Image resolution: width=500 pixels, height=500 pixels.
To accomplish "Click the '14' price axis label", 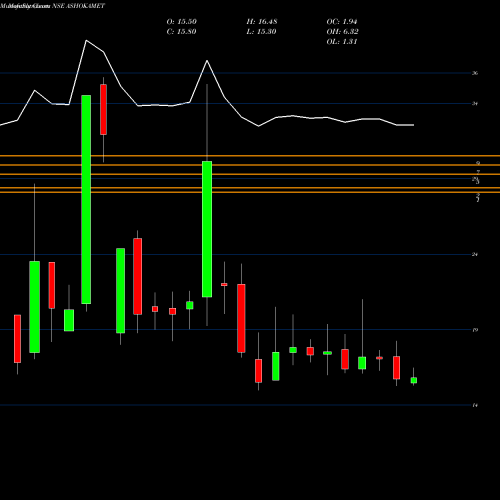I will [475, 405].
